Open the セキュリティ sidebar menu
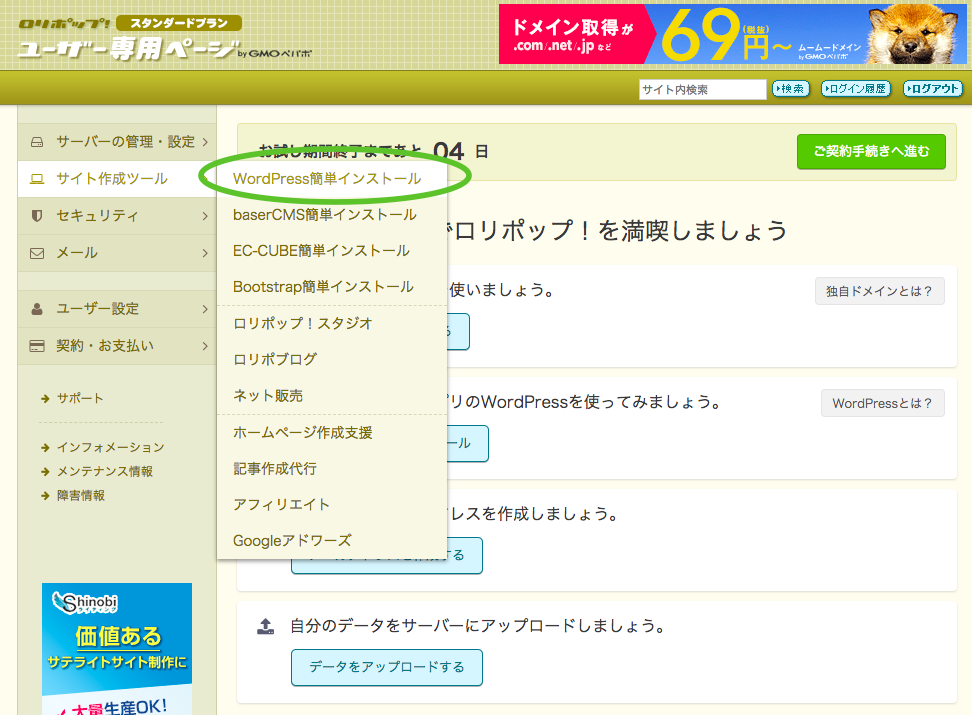 click(117, 216)
